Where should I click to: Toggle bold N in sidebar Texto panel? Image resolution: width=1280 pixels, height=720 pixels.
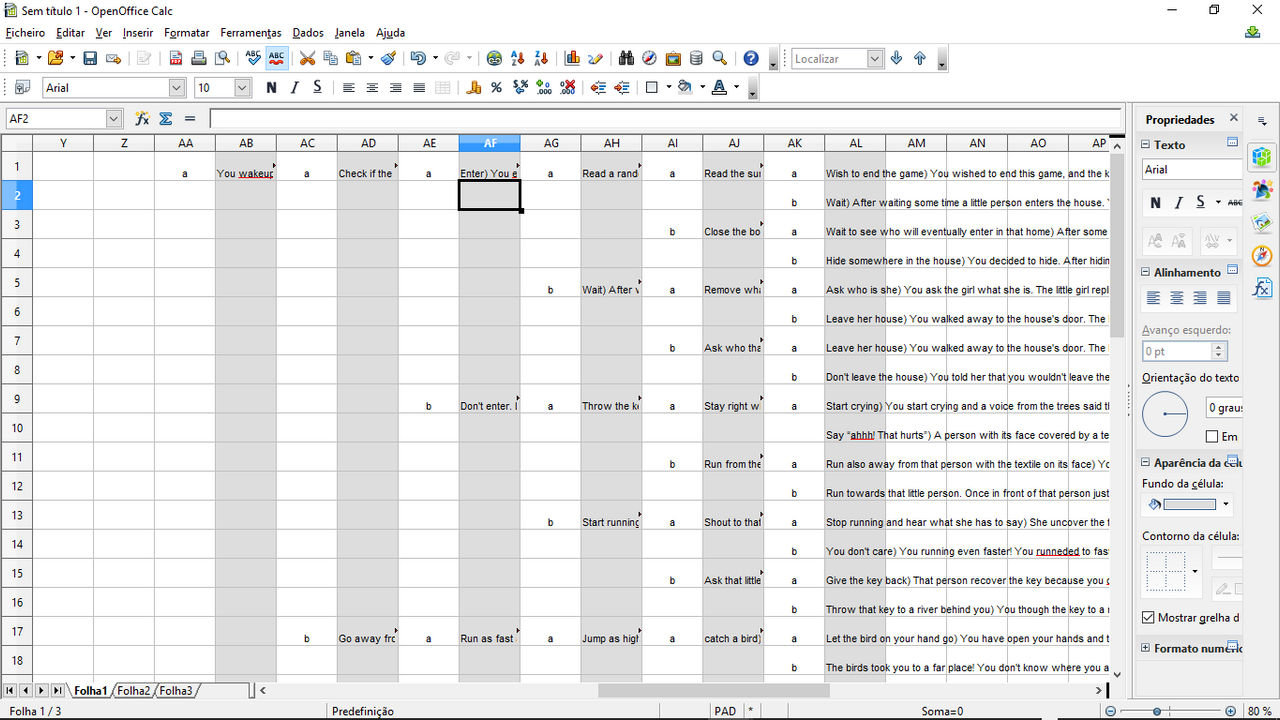1155,203
